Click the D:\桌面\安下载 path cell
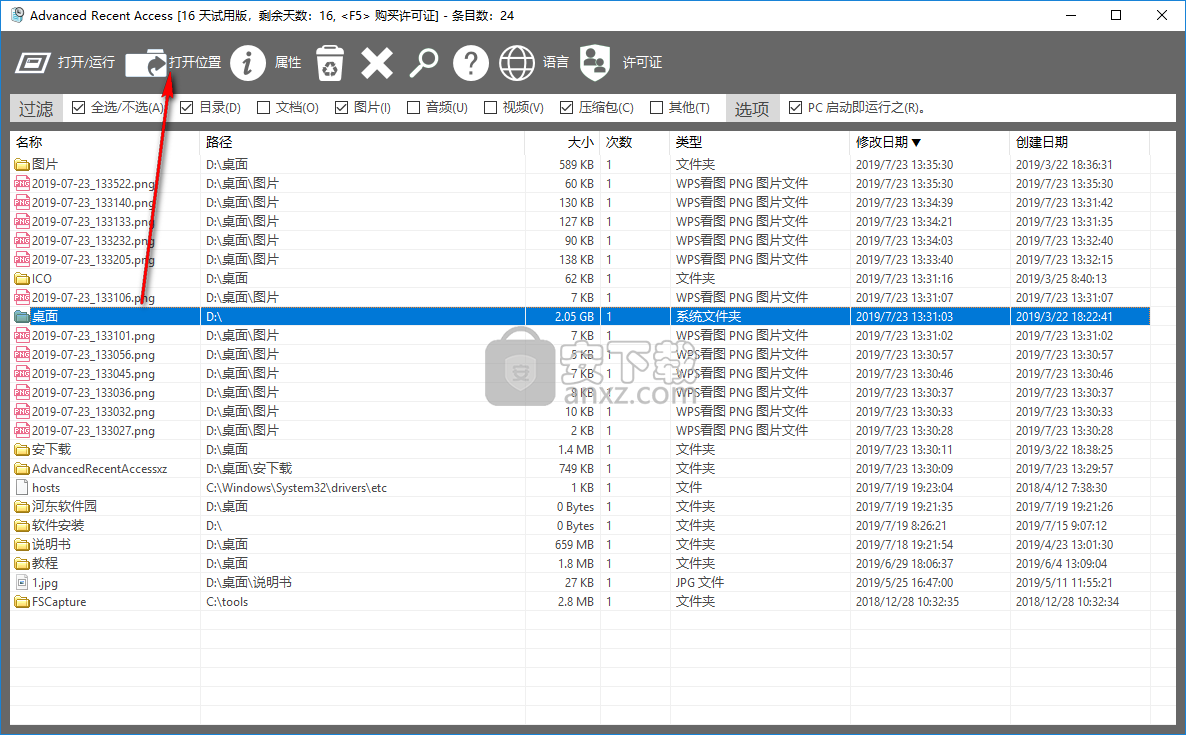 (249, 468)
